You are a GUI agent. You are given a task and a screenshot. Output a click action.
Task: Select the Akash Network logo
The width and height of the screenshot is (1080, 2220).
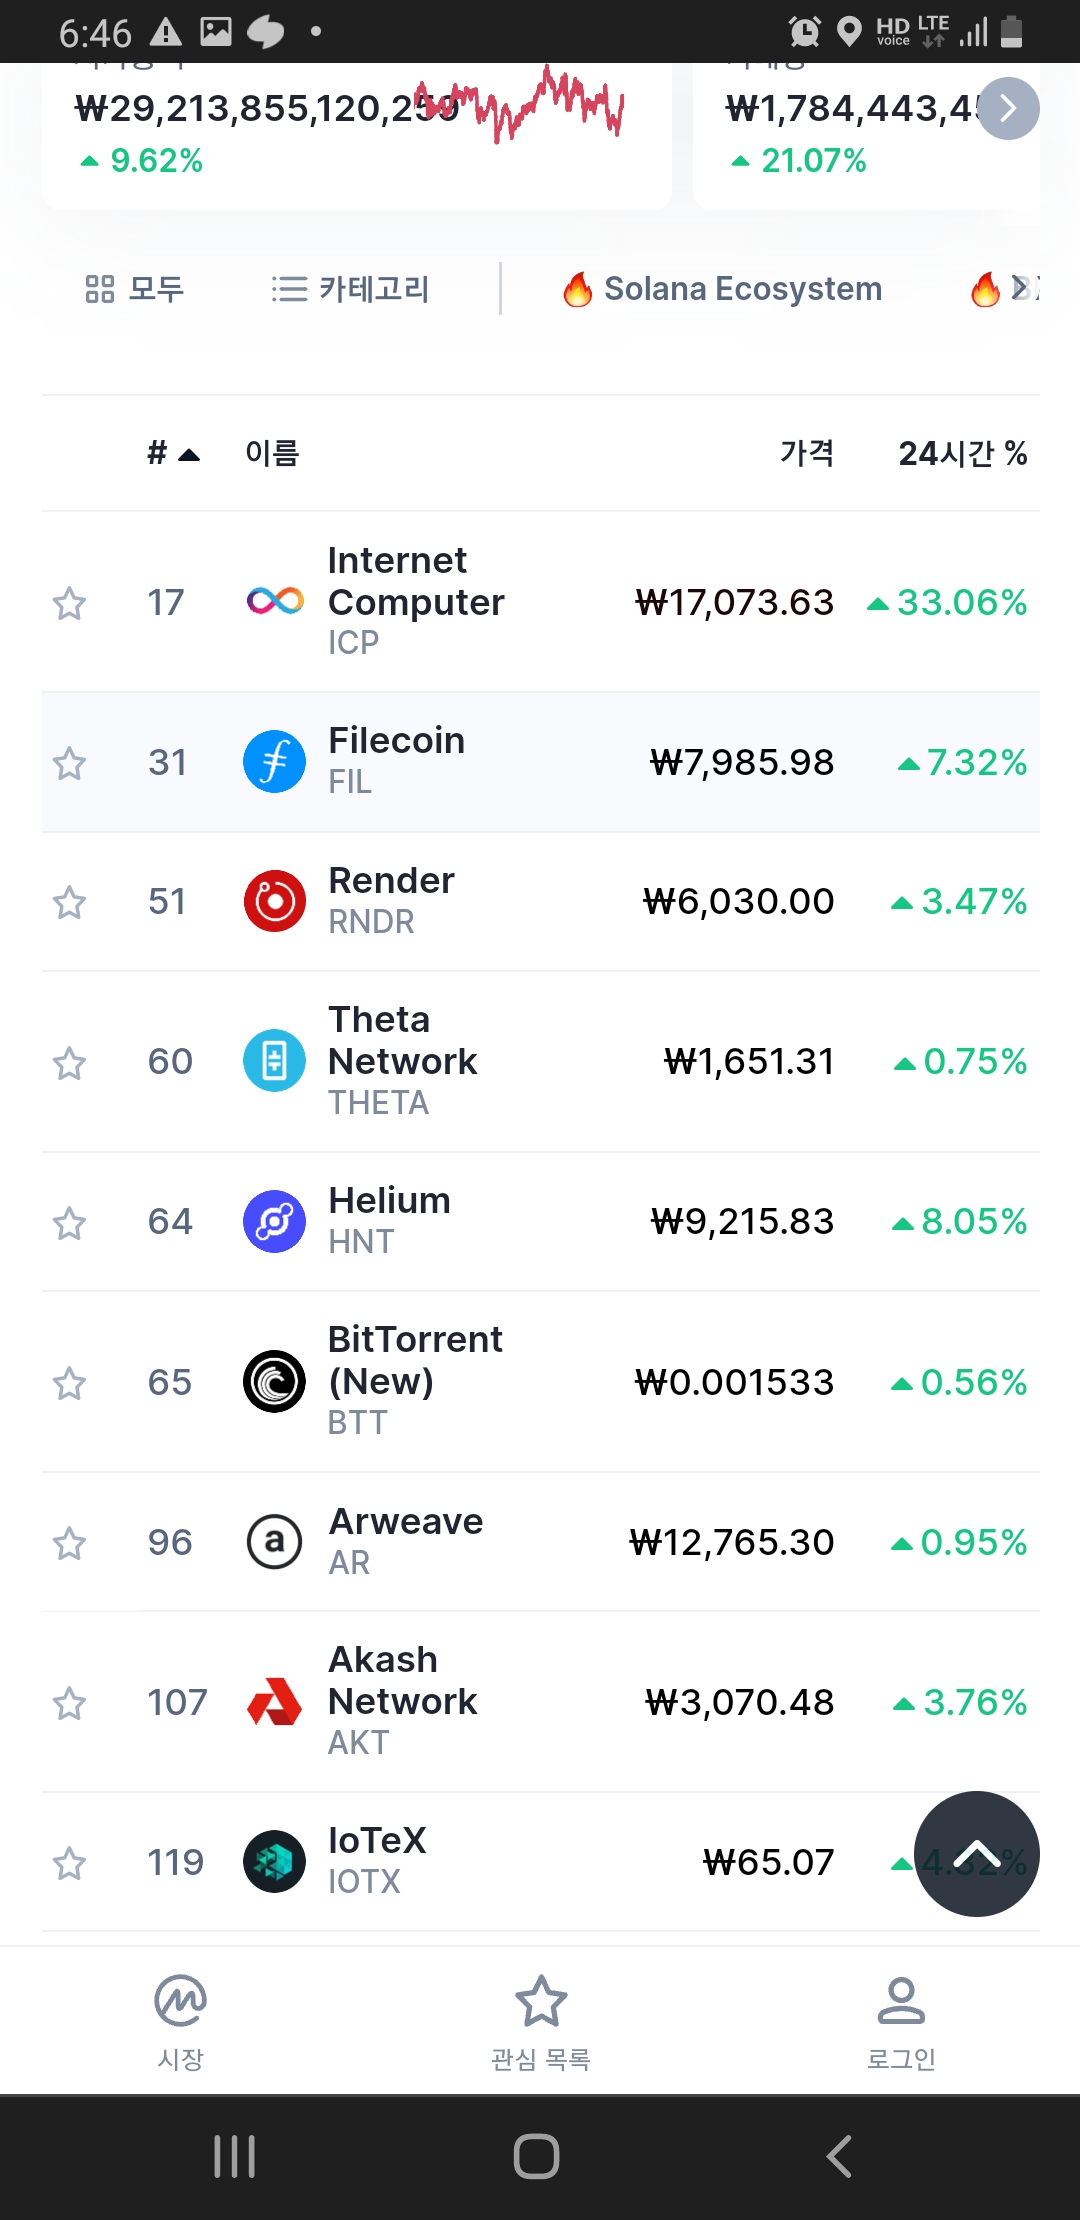275,1702
